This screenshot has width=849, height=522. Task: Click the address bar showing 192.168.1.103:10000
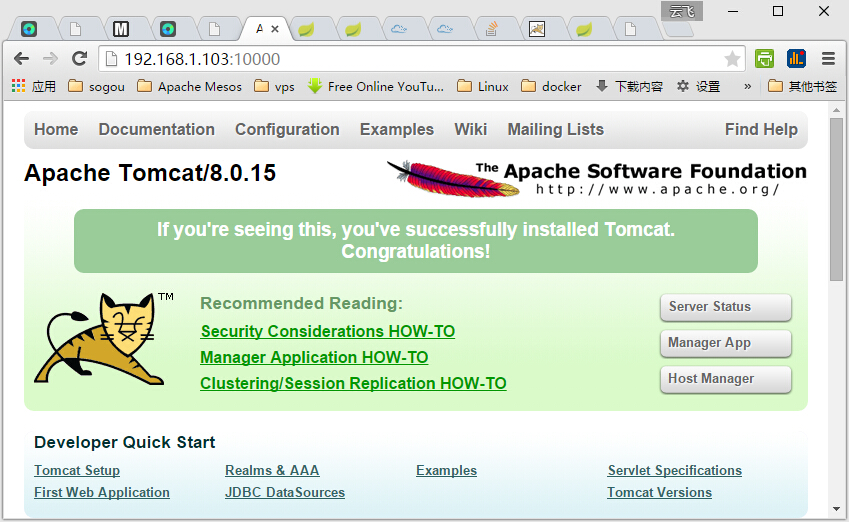pos(422,58)
